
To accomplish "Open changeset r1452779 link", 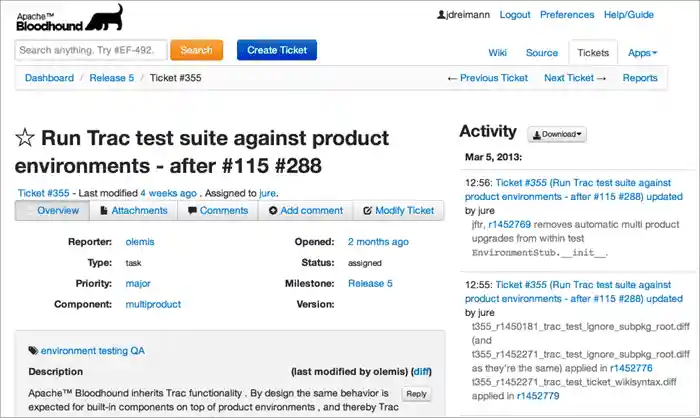I will point(538,396).
